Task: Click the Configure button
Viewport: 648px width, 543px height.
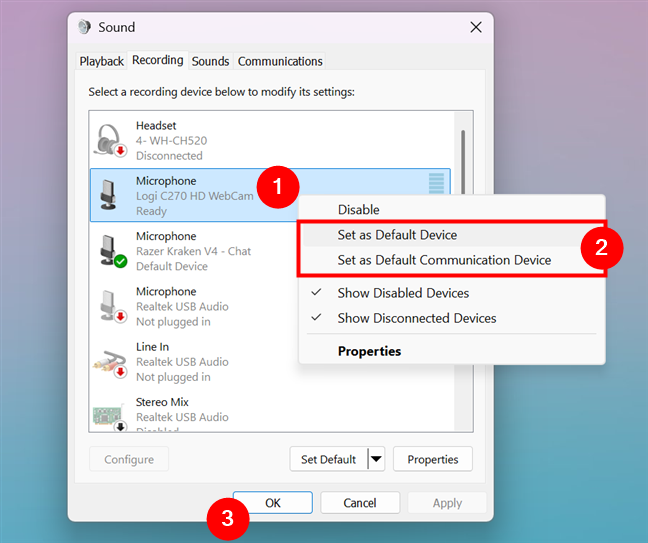Action: (129, 459)
